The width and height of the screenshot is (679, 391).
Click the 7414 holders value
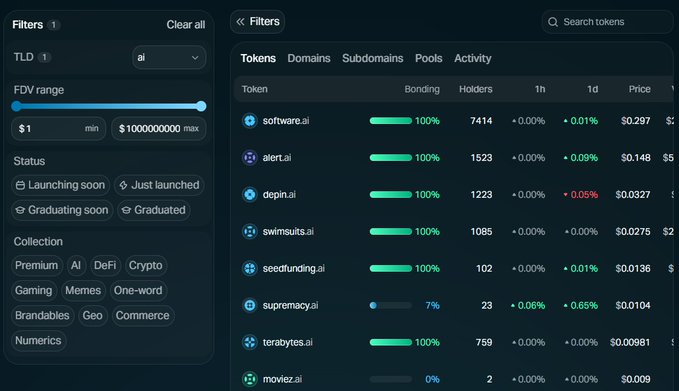(x=481, y=121)
